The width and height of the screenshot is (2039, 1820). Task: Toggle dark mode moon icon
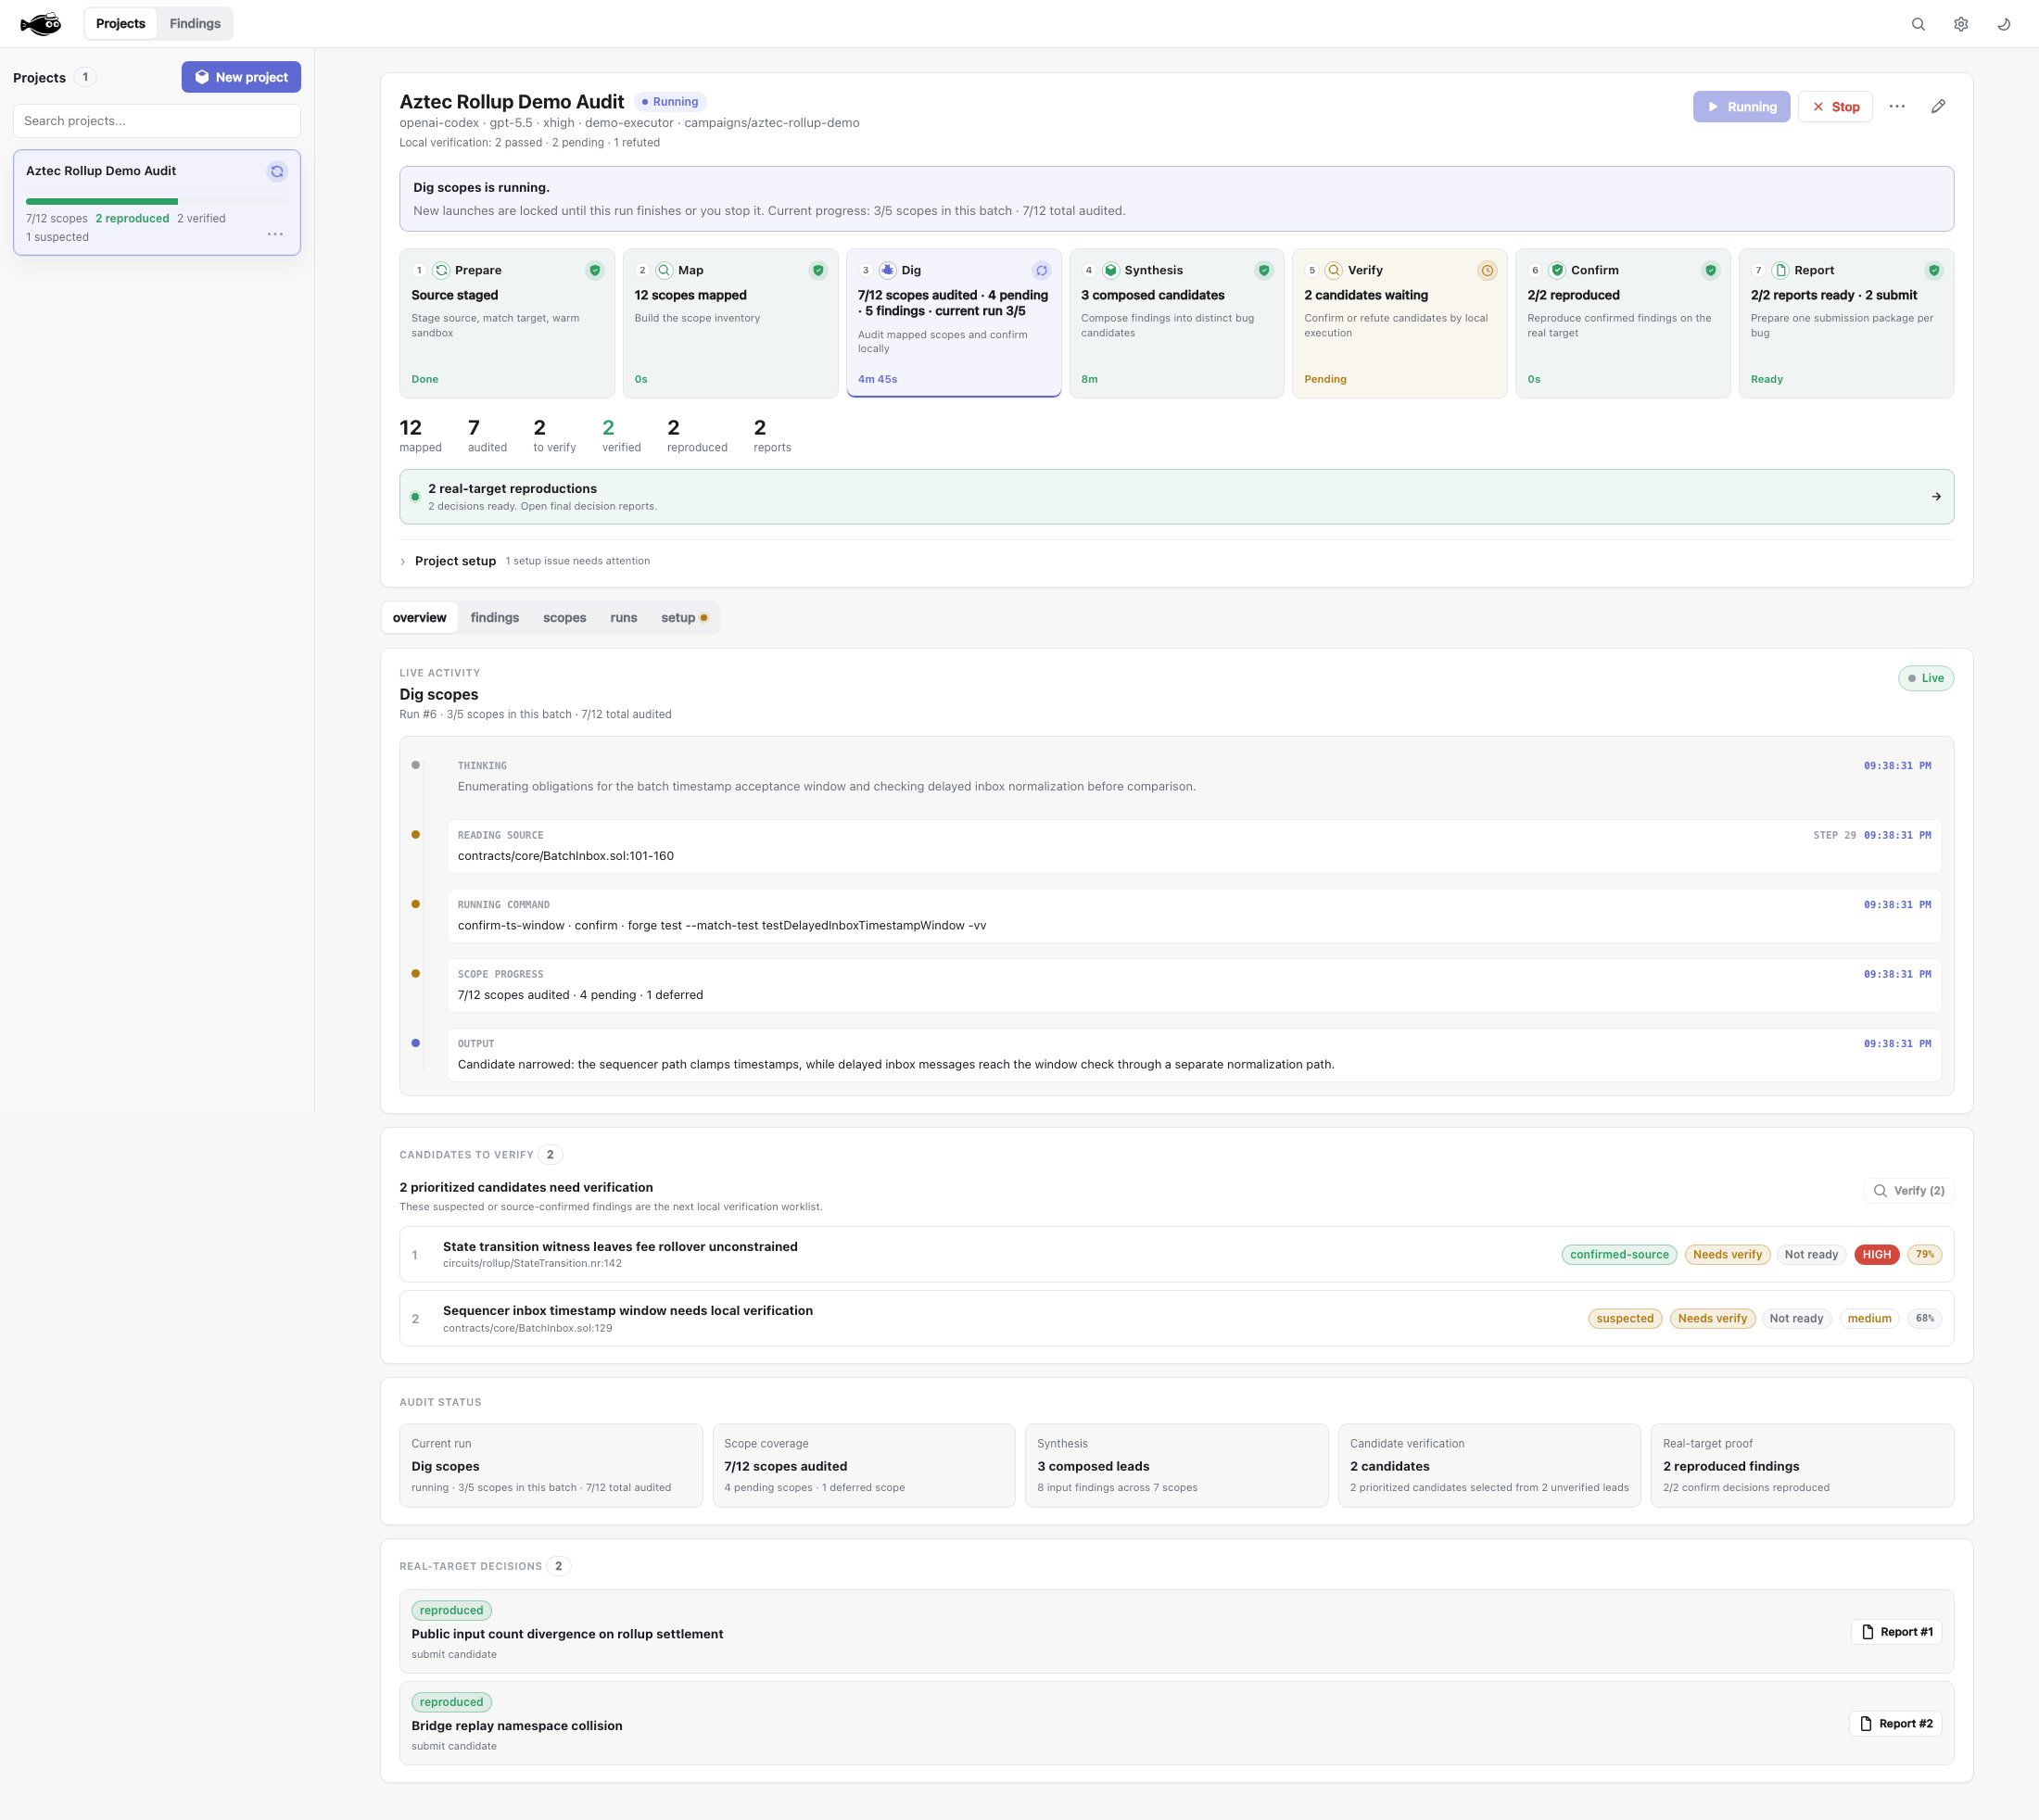coord(2004,24)
